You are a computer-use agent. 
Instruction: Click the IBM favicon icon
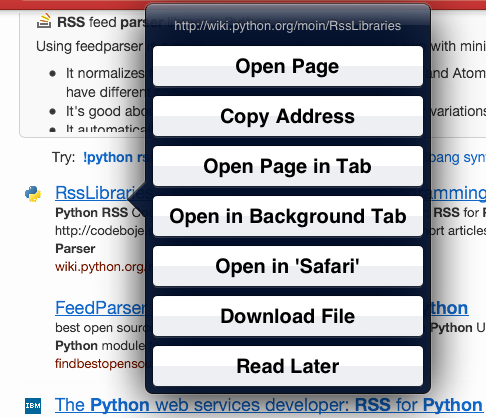pos(33,406)
